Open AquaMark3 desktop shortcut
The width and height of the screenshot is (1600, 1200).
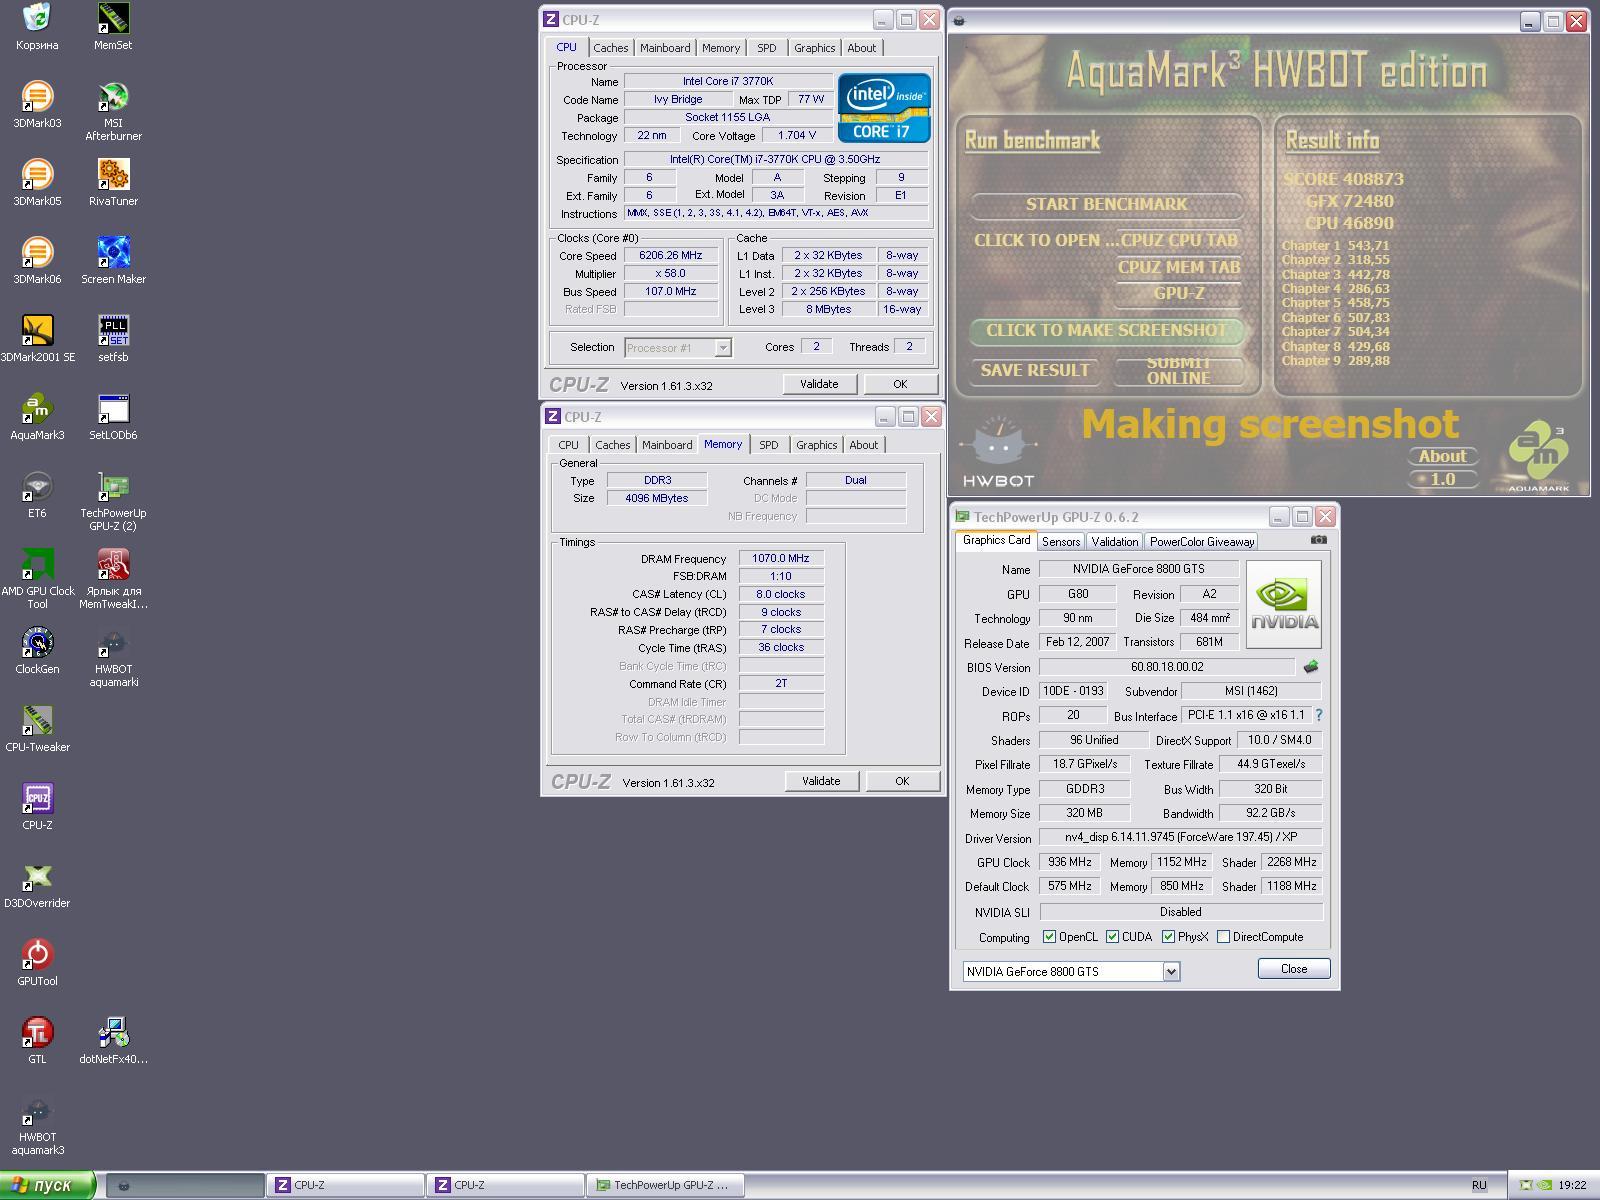pos(37,417)
